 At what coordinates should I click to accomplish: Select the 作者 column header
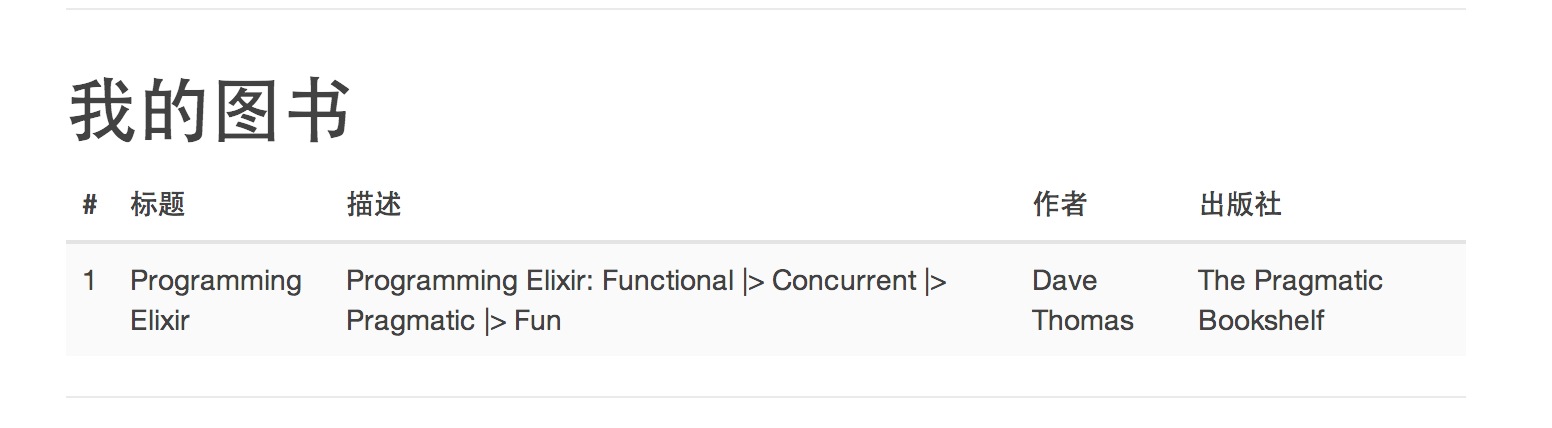coord(1059,205)
